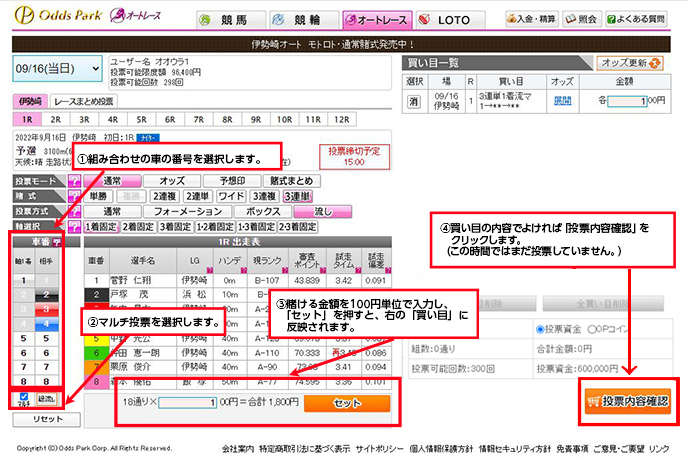Click the 入金・精算 deposit button
Image resolution: width=688 pixels, height=471 pixels.
pos(531,19)
